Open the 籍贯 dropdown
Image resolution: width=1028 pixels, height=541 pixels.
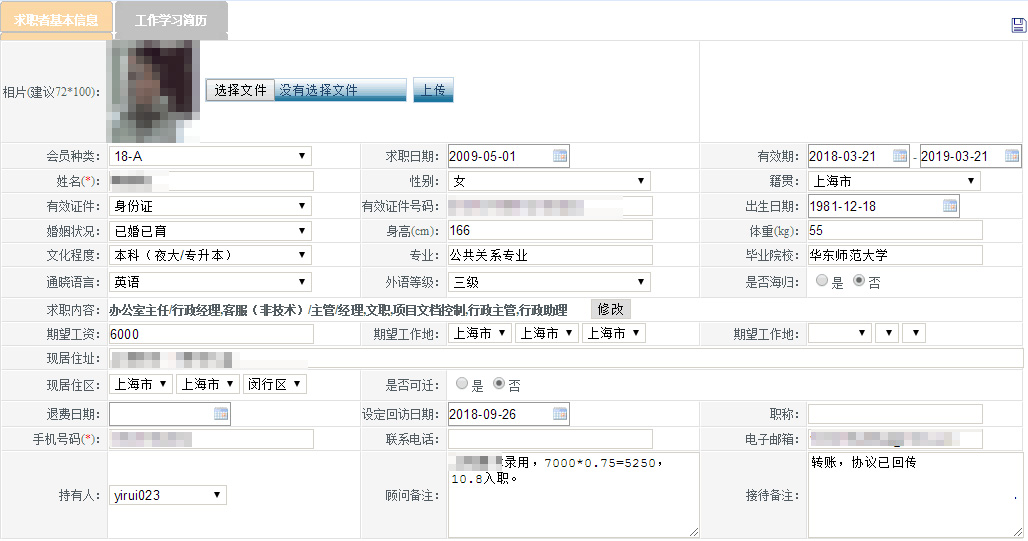(894, 181)
